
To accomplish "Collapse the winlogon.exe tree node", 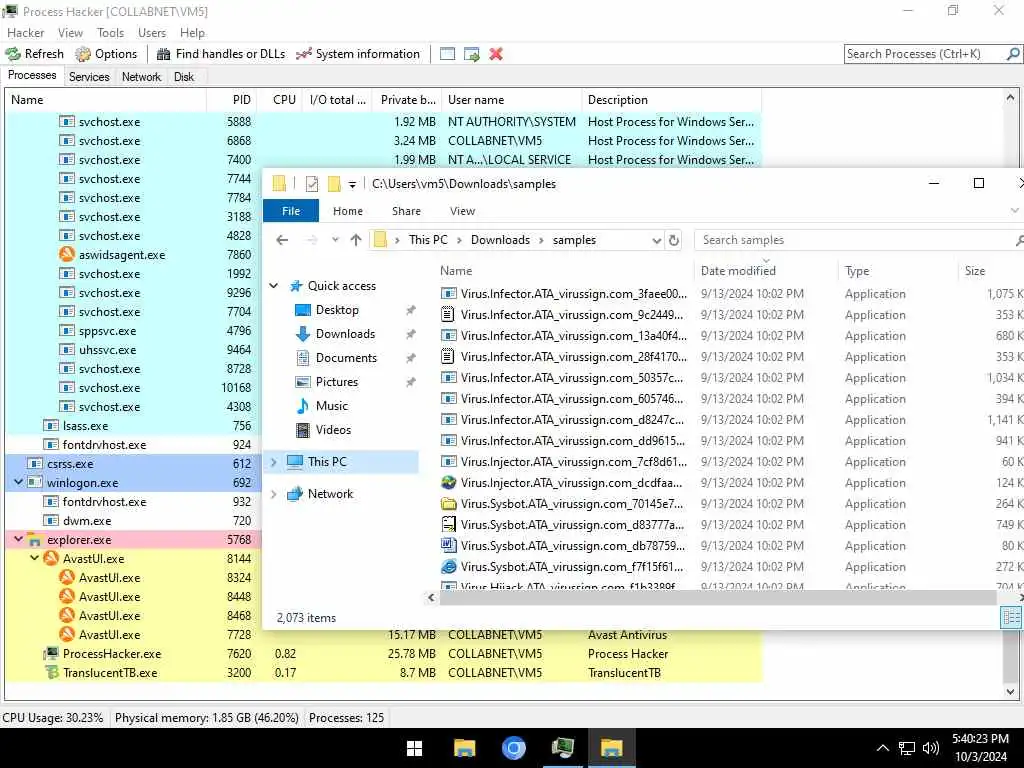I will [18, 483].
